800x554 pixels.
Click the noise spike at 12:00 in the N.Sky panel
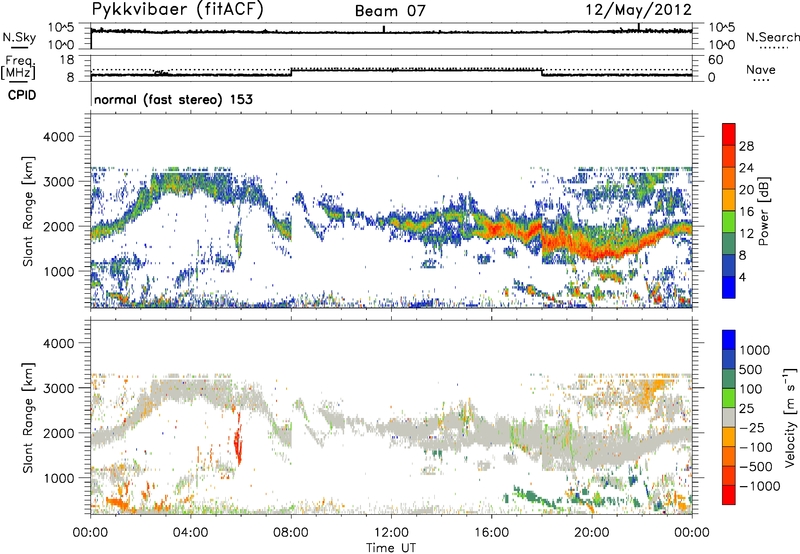point(384,29)
